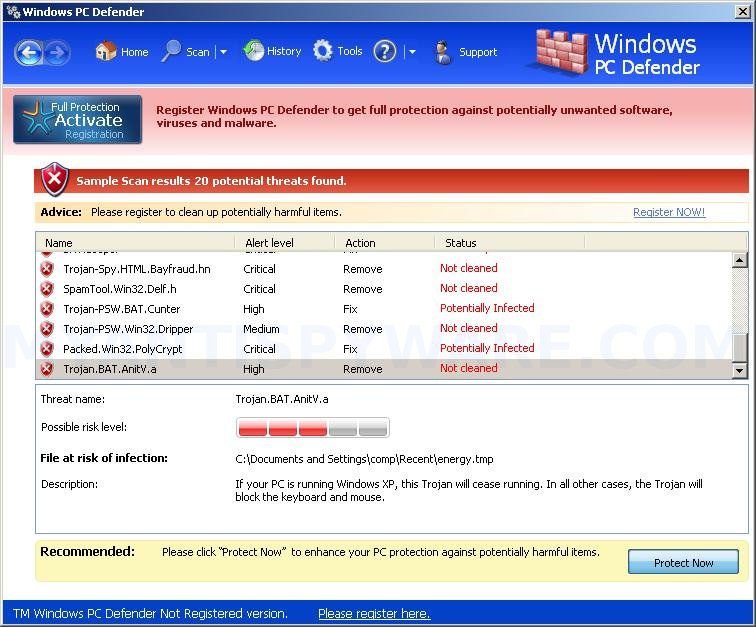This screenshot has height=627, width=756.
Task: Expand the Scan dropdown arrow
Action: (x=223, y=52)
